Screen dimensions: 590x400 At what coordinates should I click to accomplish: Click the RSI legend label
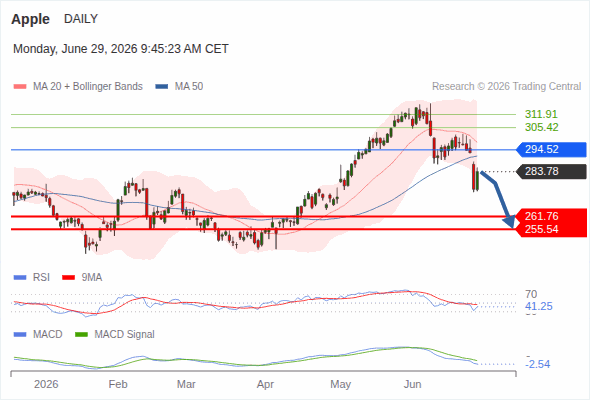click(x=41, y=278)
